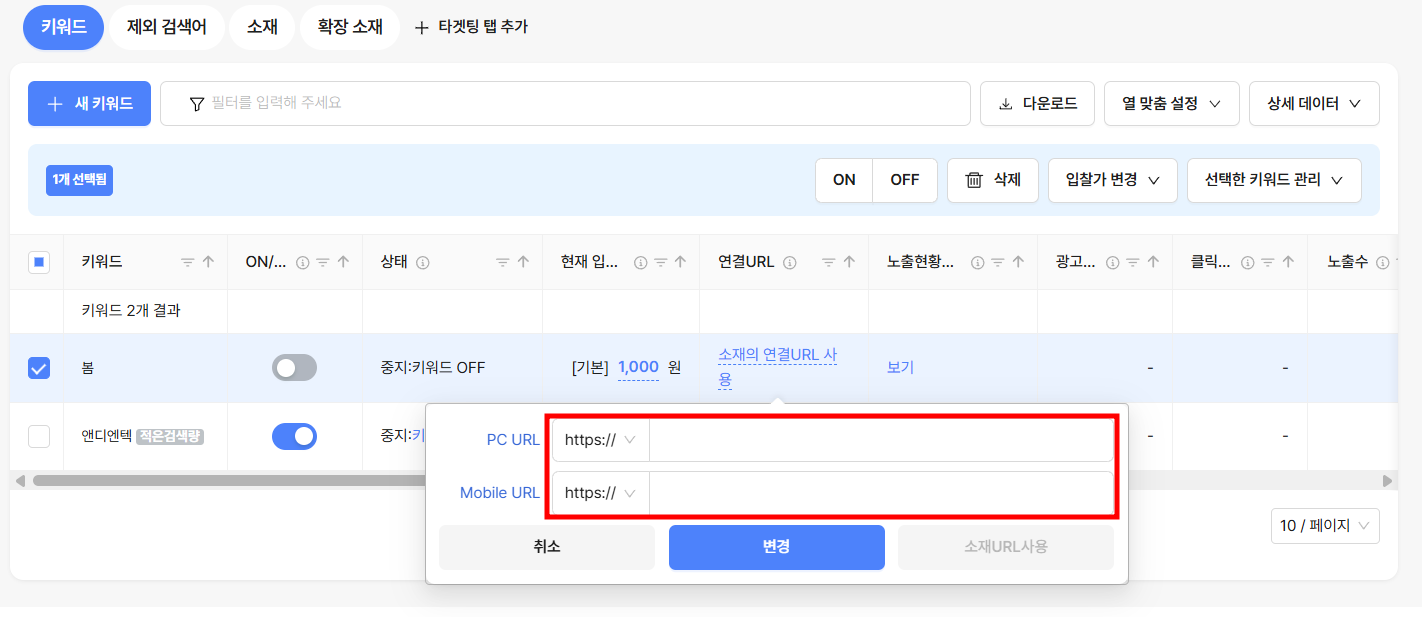This screenshot has width=1422, height=617.
Task: Show info for 클릭 column
Action: [1248, 262]
